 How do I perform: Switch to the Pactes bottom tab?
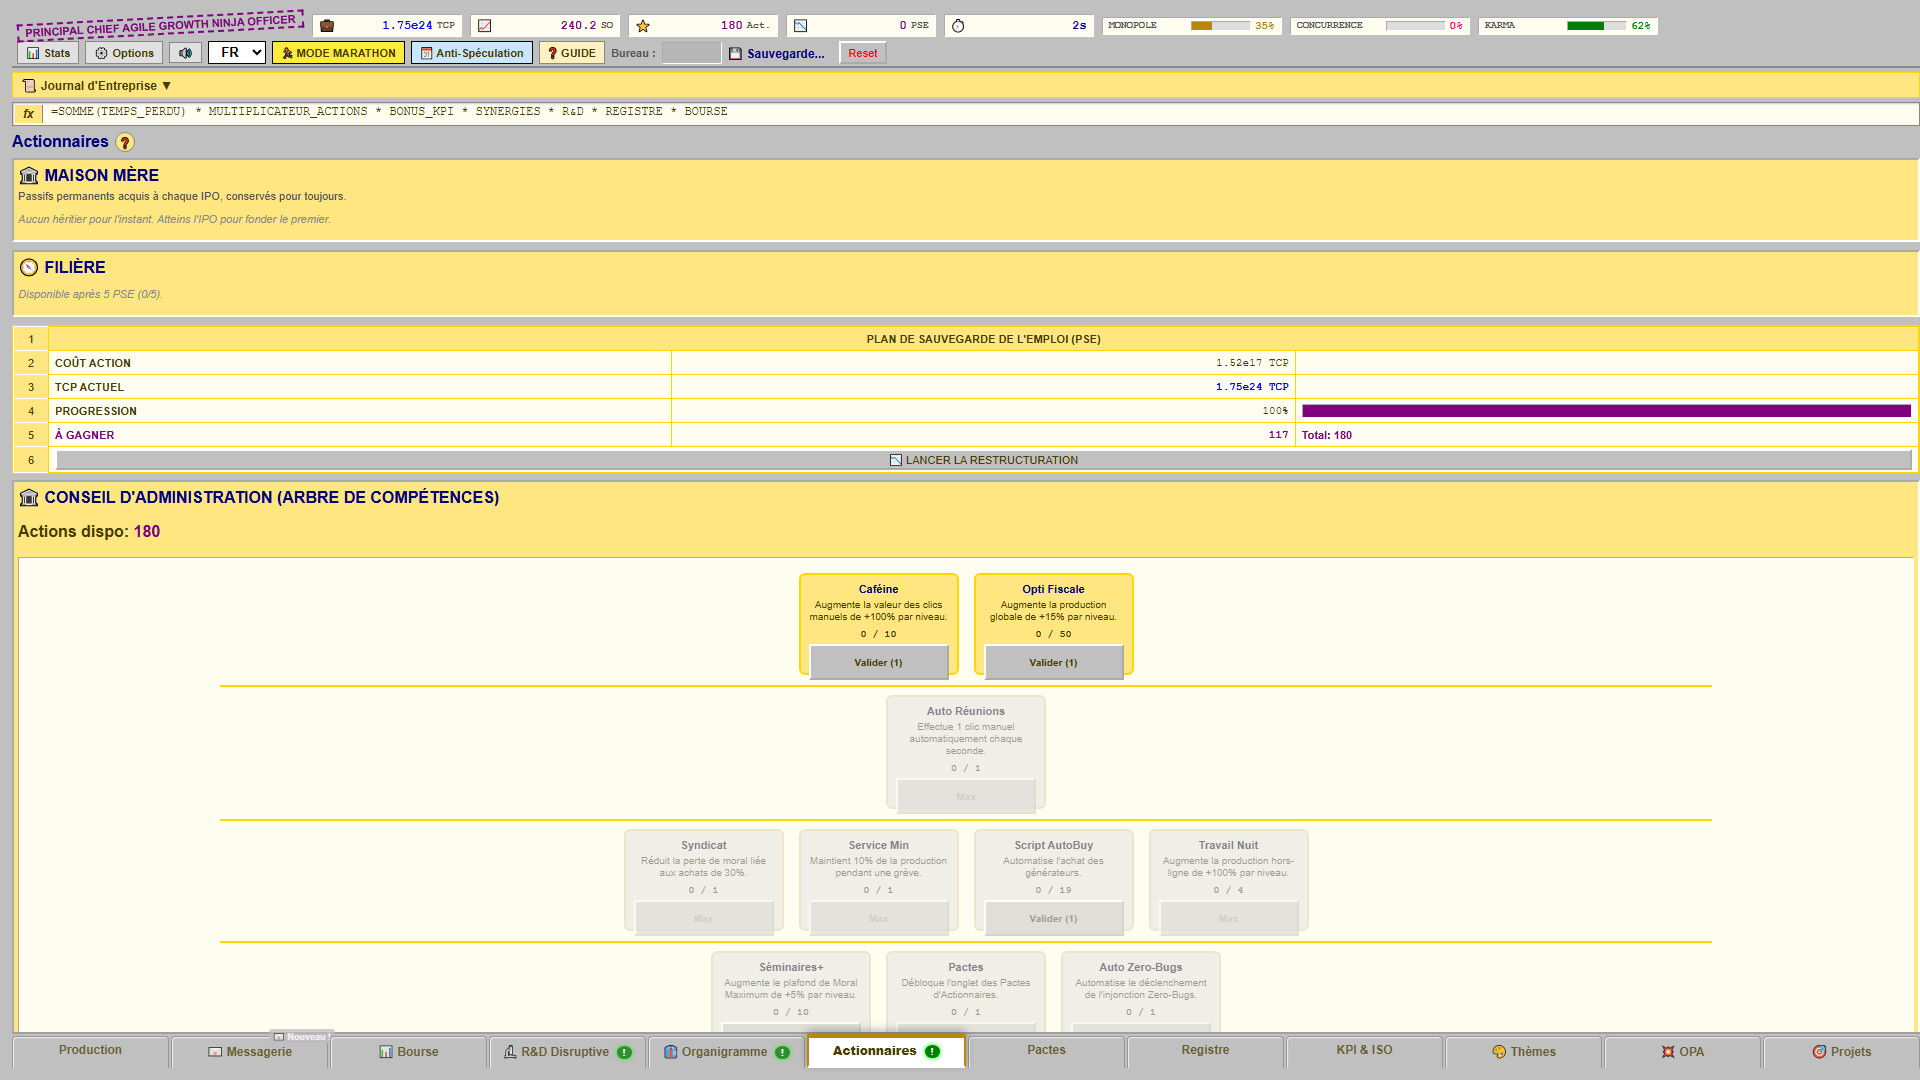(1046, 1051)
